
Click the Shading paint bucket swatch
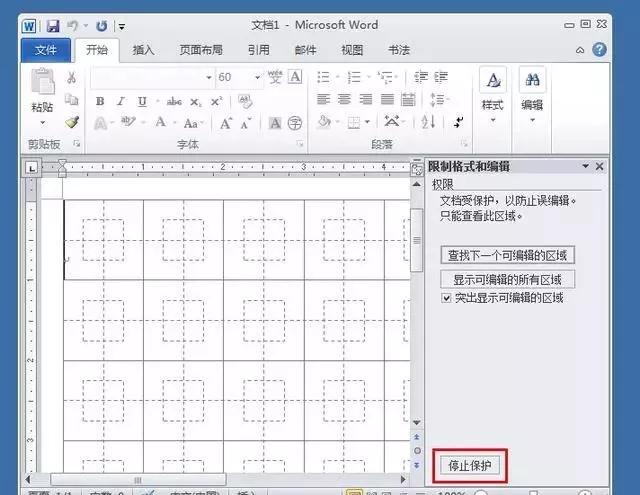(324, 122)
